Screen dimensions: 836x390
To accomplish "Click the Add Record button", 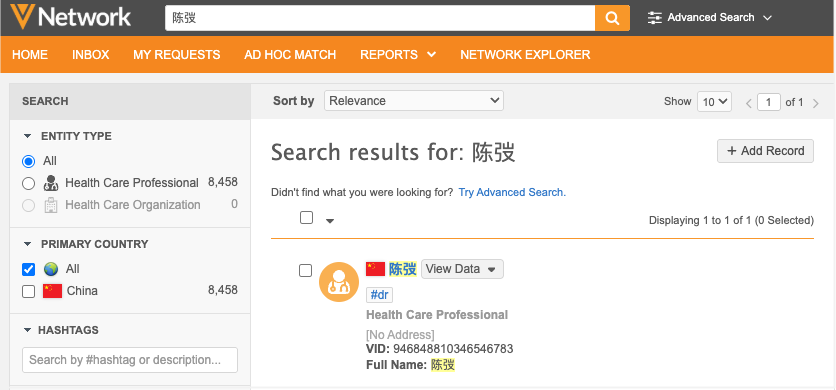I will click(x=765, y=151).
